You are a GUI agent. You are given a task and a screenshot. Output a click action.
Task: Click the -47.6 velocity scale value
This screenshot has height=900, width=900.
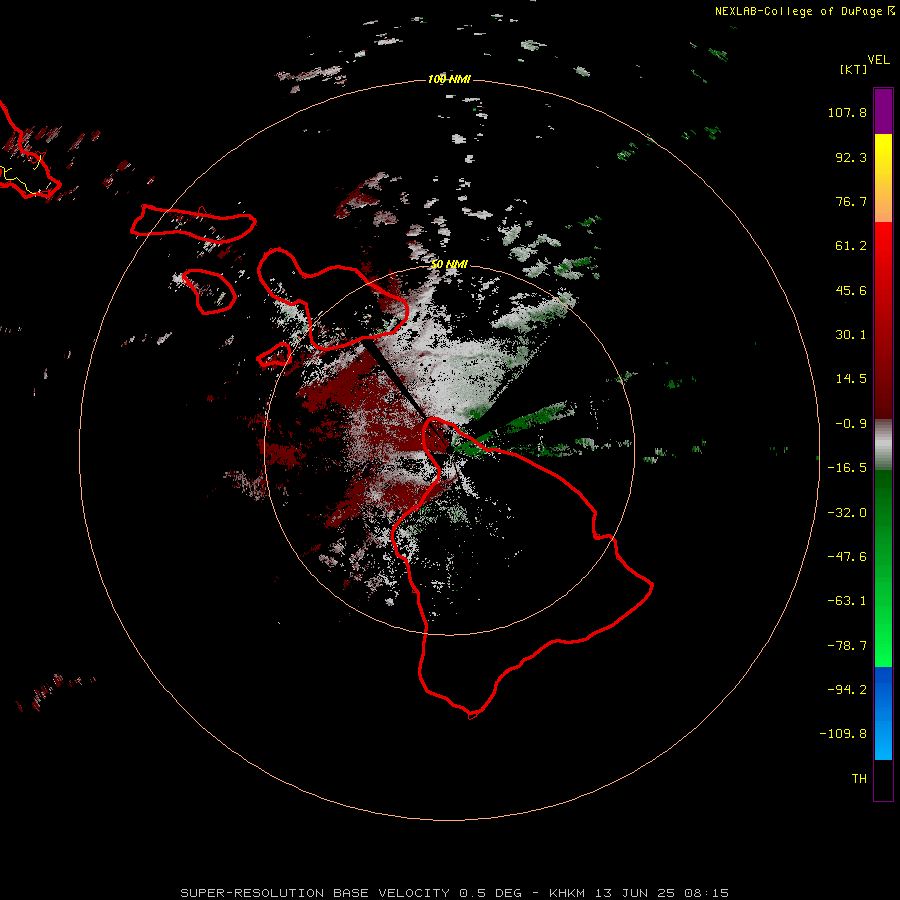847,557
